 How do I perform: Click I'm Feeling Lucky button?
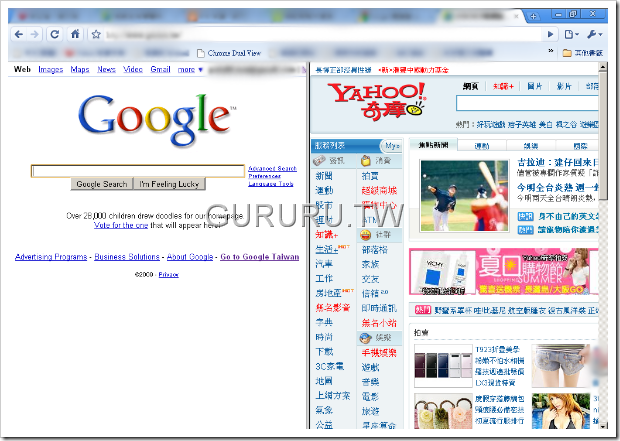[169, 184]
